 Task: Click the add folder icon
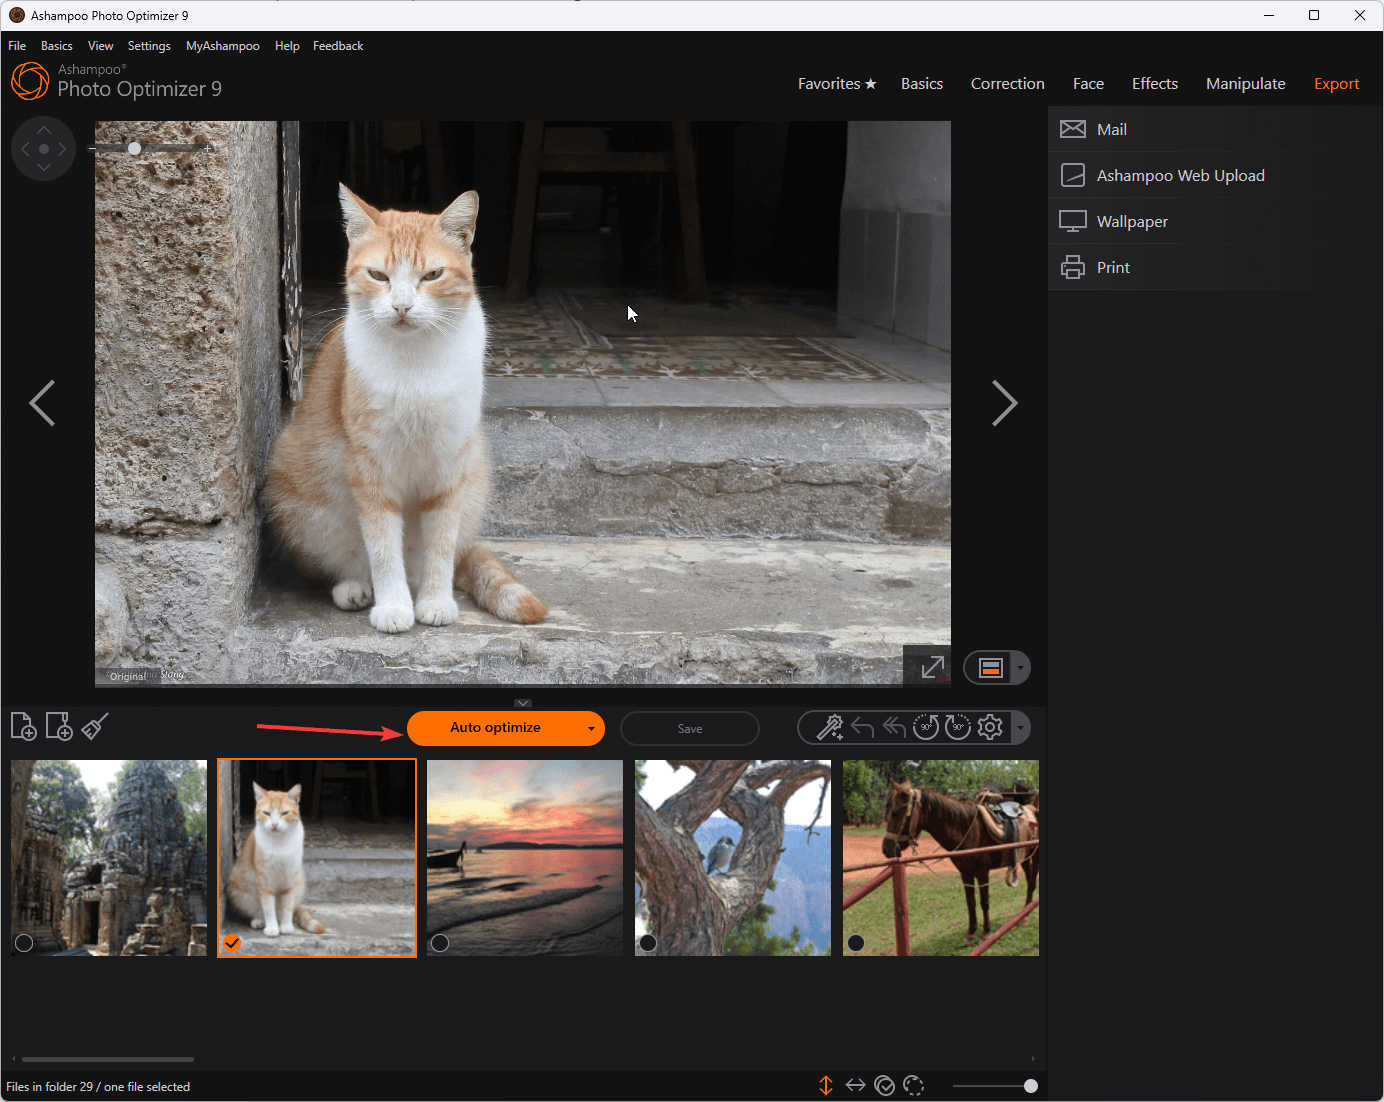tap(59, 727)
